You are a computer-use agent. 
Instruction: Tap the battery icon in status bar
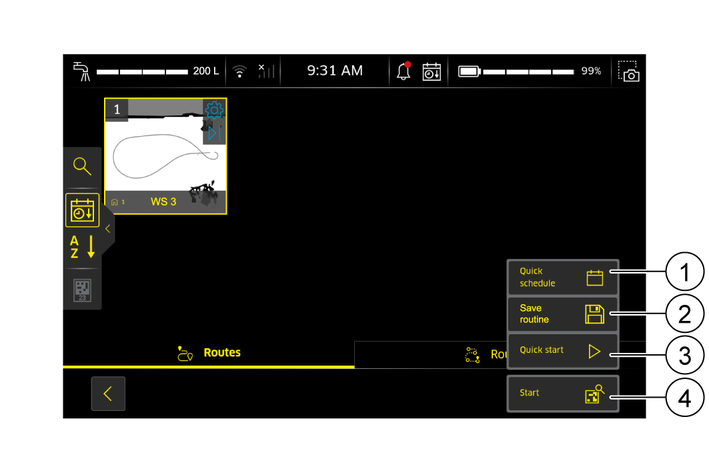tap(468, 71)
